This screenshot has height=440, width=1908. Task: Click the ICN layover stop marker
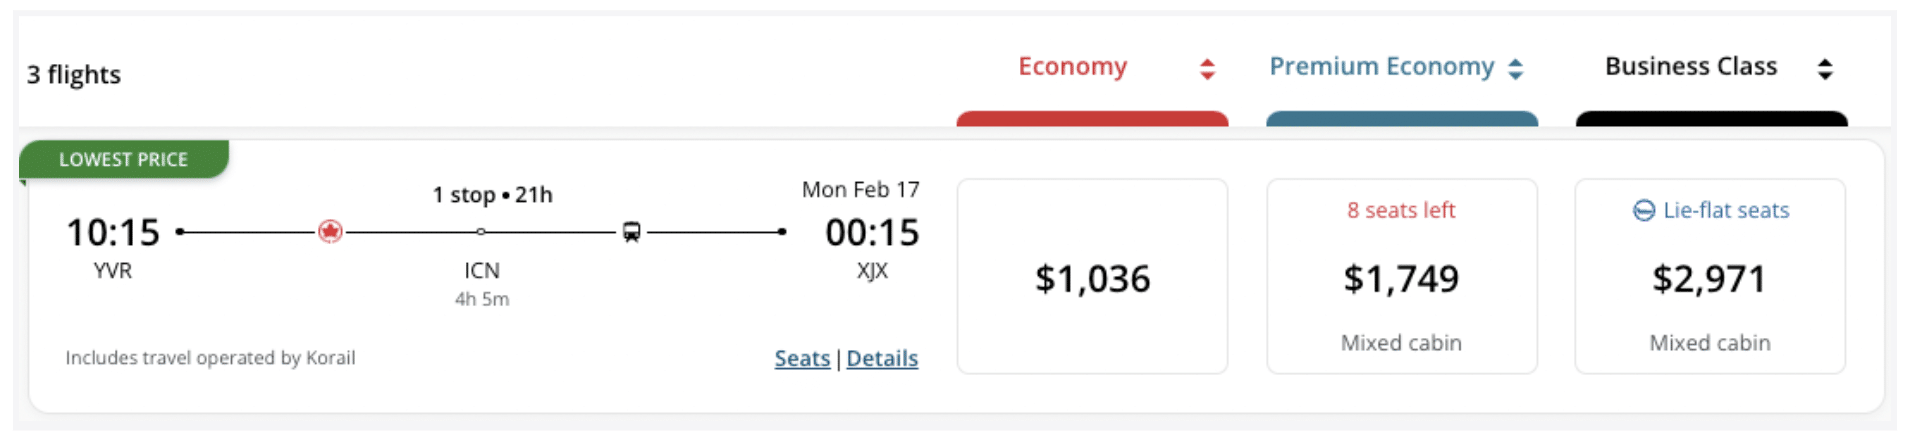481,232
